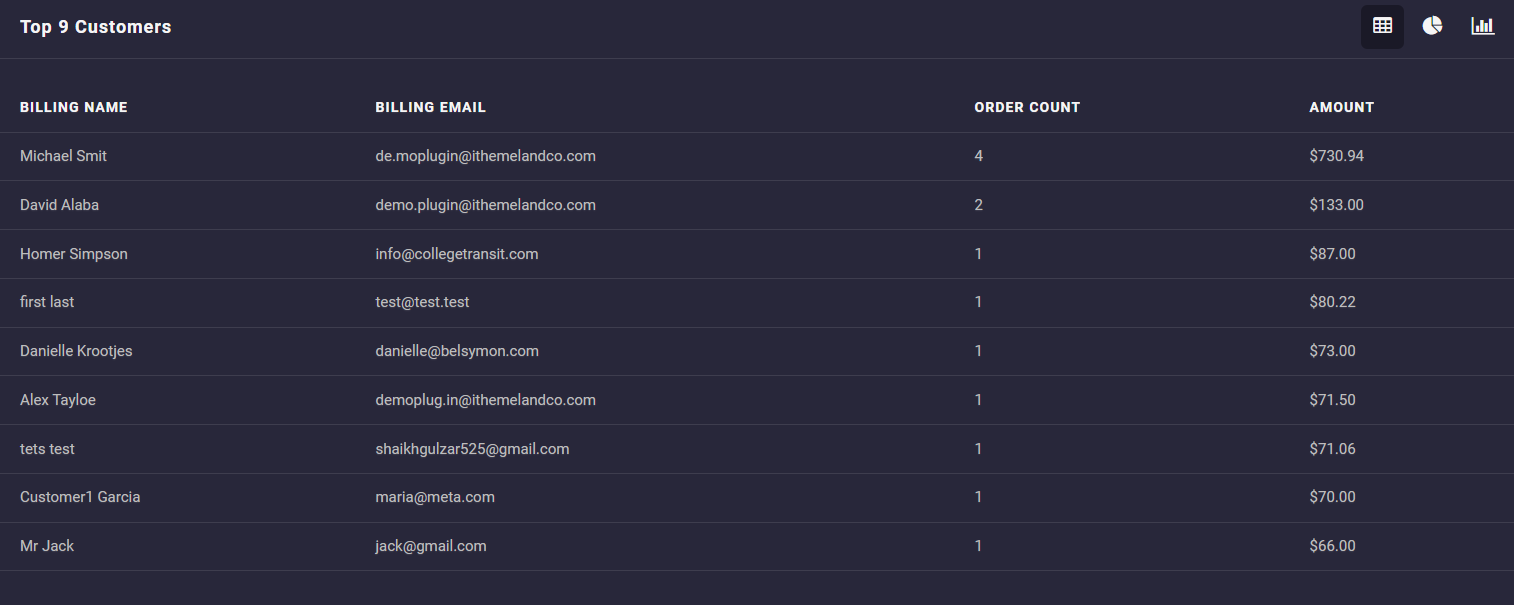Click email info@collegetransit.com
Screen dimensions: 1514x605
click(x=457, y=254)
